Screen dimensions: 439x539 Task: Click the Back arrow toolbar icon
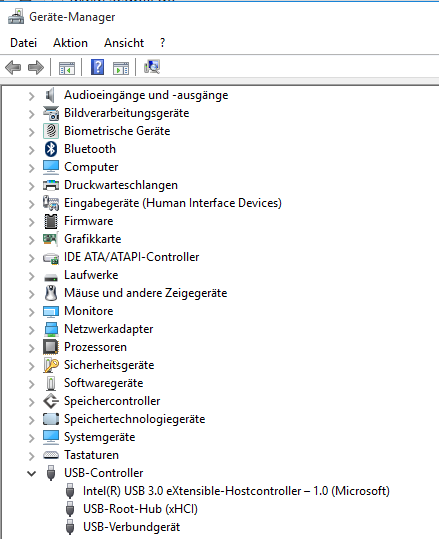click(13, 67)
